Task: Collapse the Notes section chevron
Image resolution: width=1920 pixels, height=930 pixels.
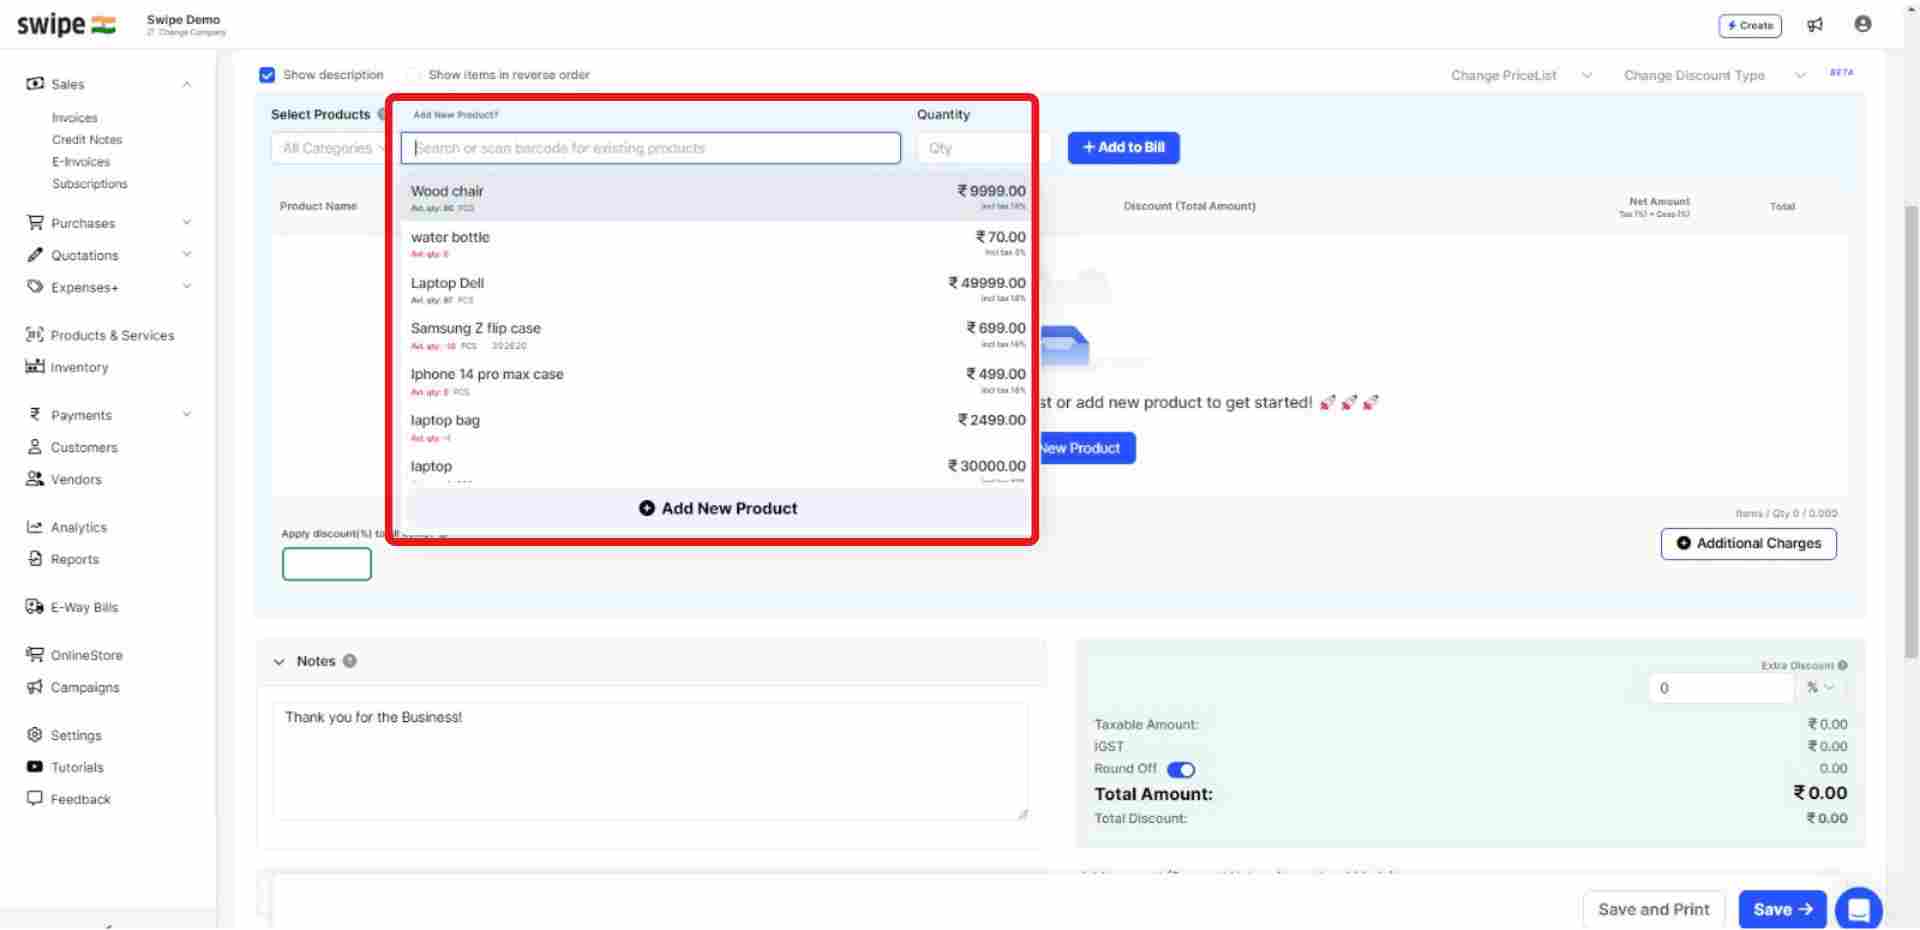Action: coord(279,662)
